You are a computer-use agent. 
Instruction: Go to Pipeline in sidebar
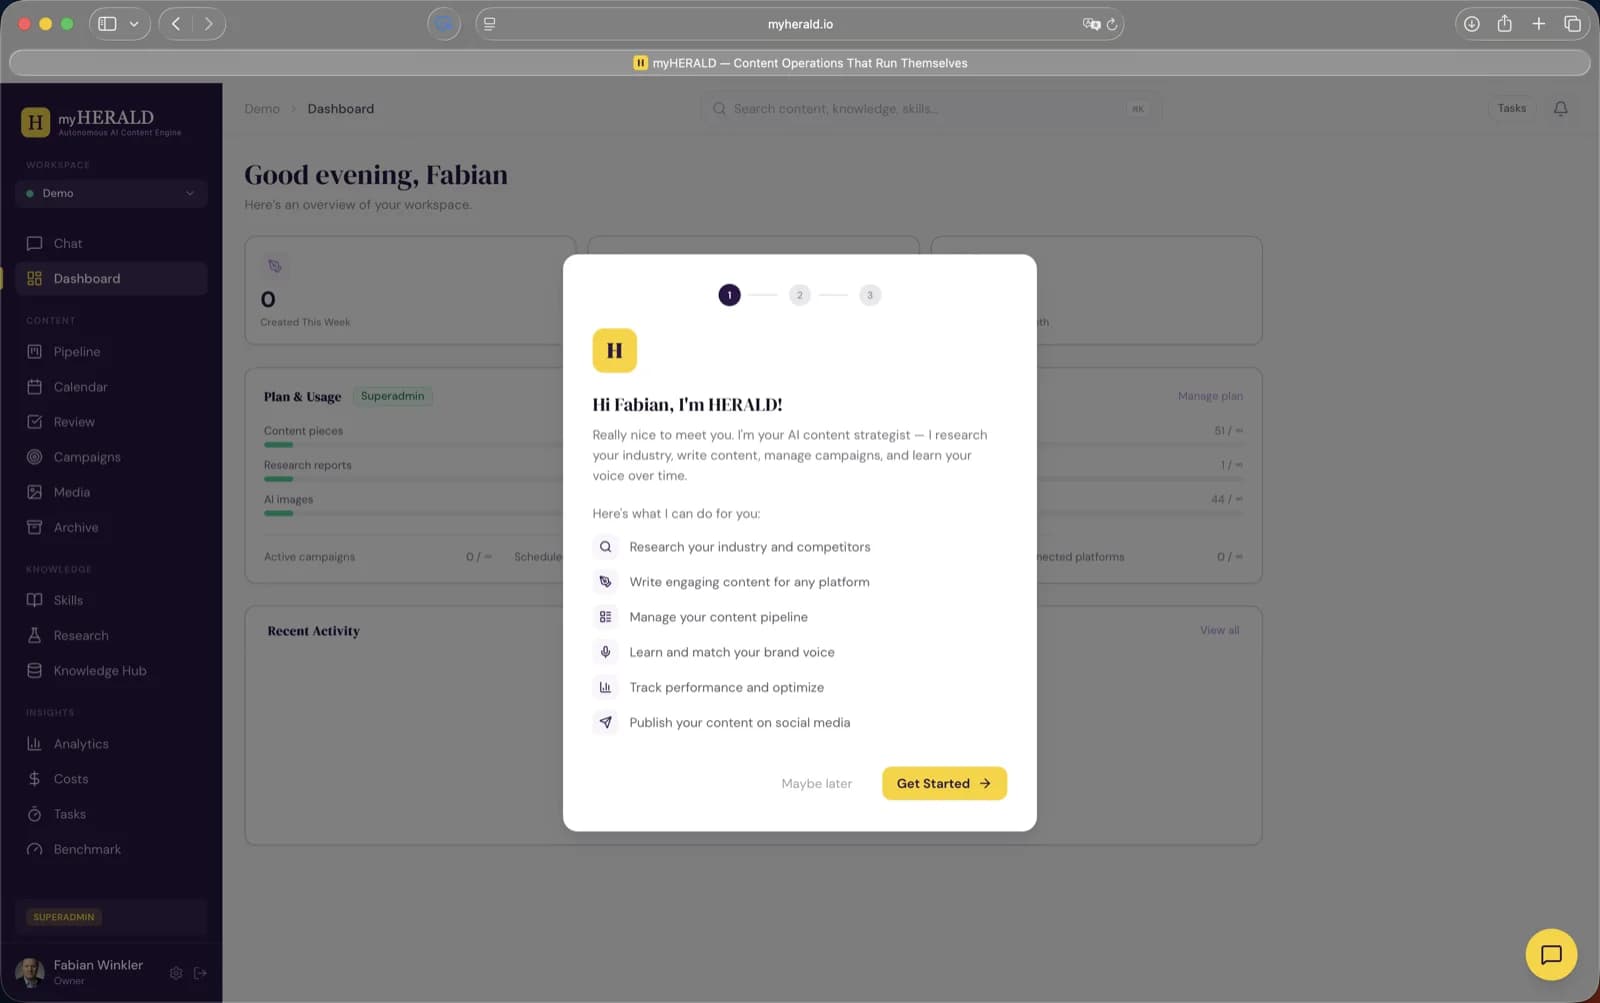pyautogui.click(x=111, y=352)
